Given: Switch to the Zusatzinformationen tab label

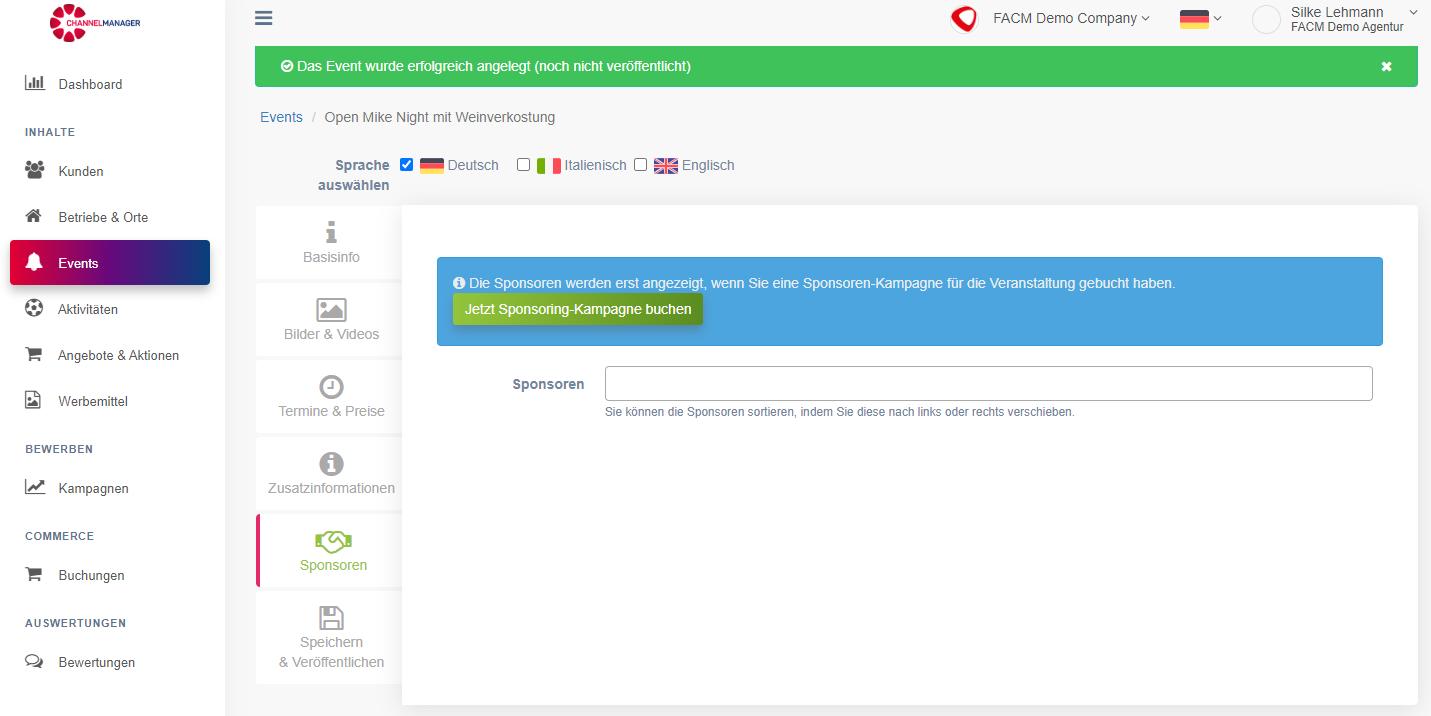Looking at the screenshot, I should 331,488.
